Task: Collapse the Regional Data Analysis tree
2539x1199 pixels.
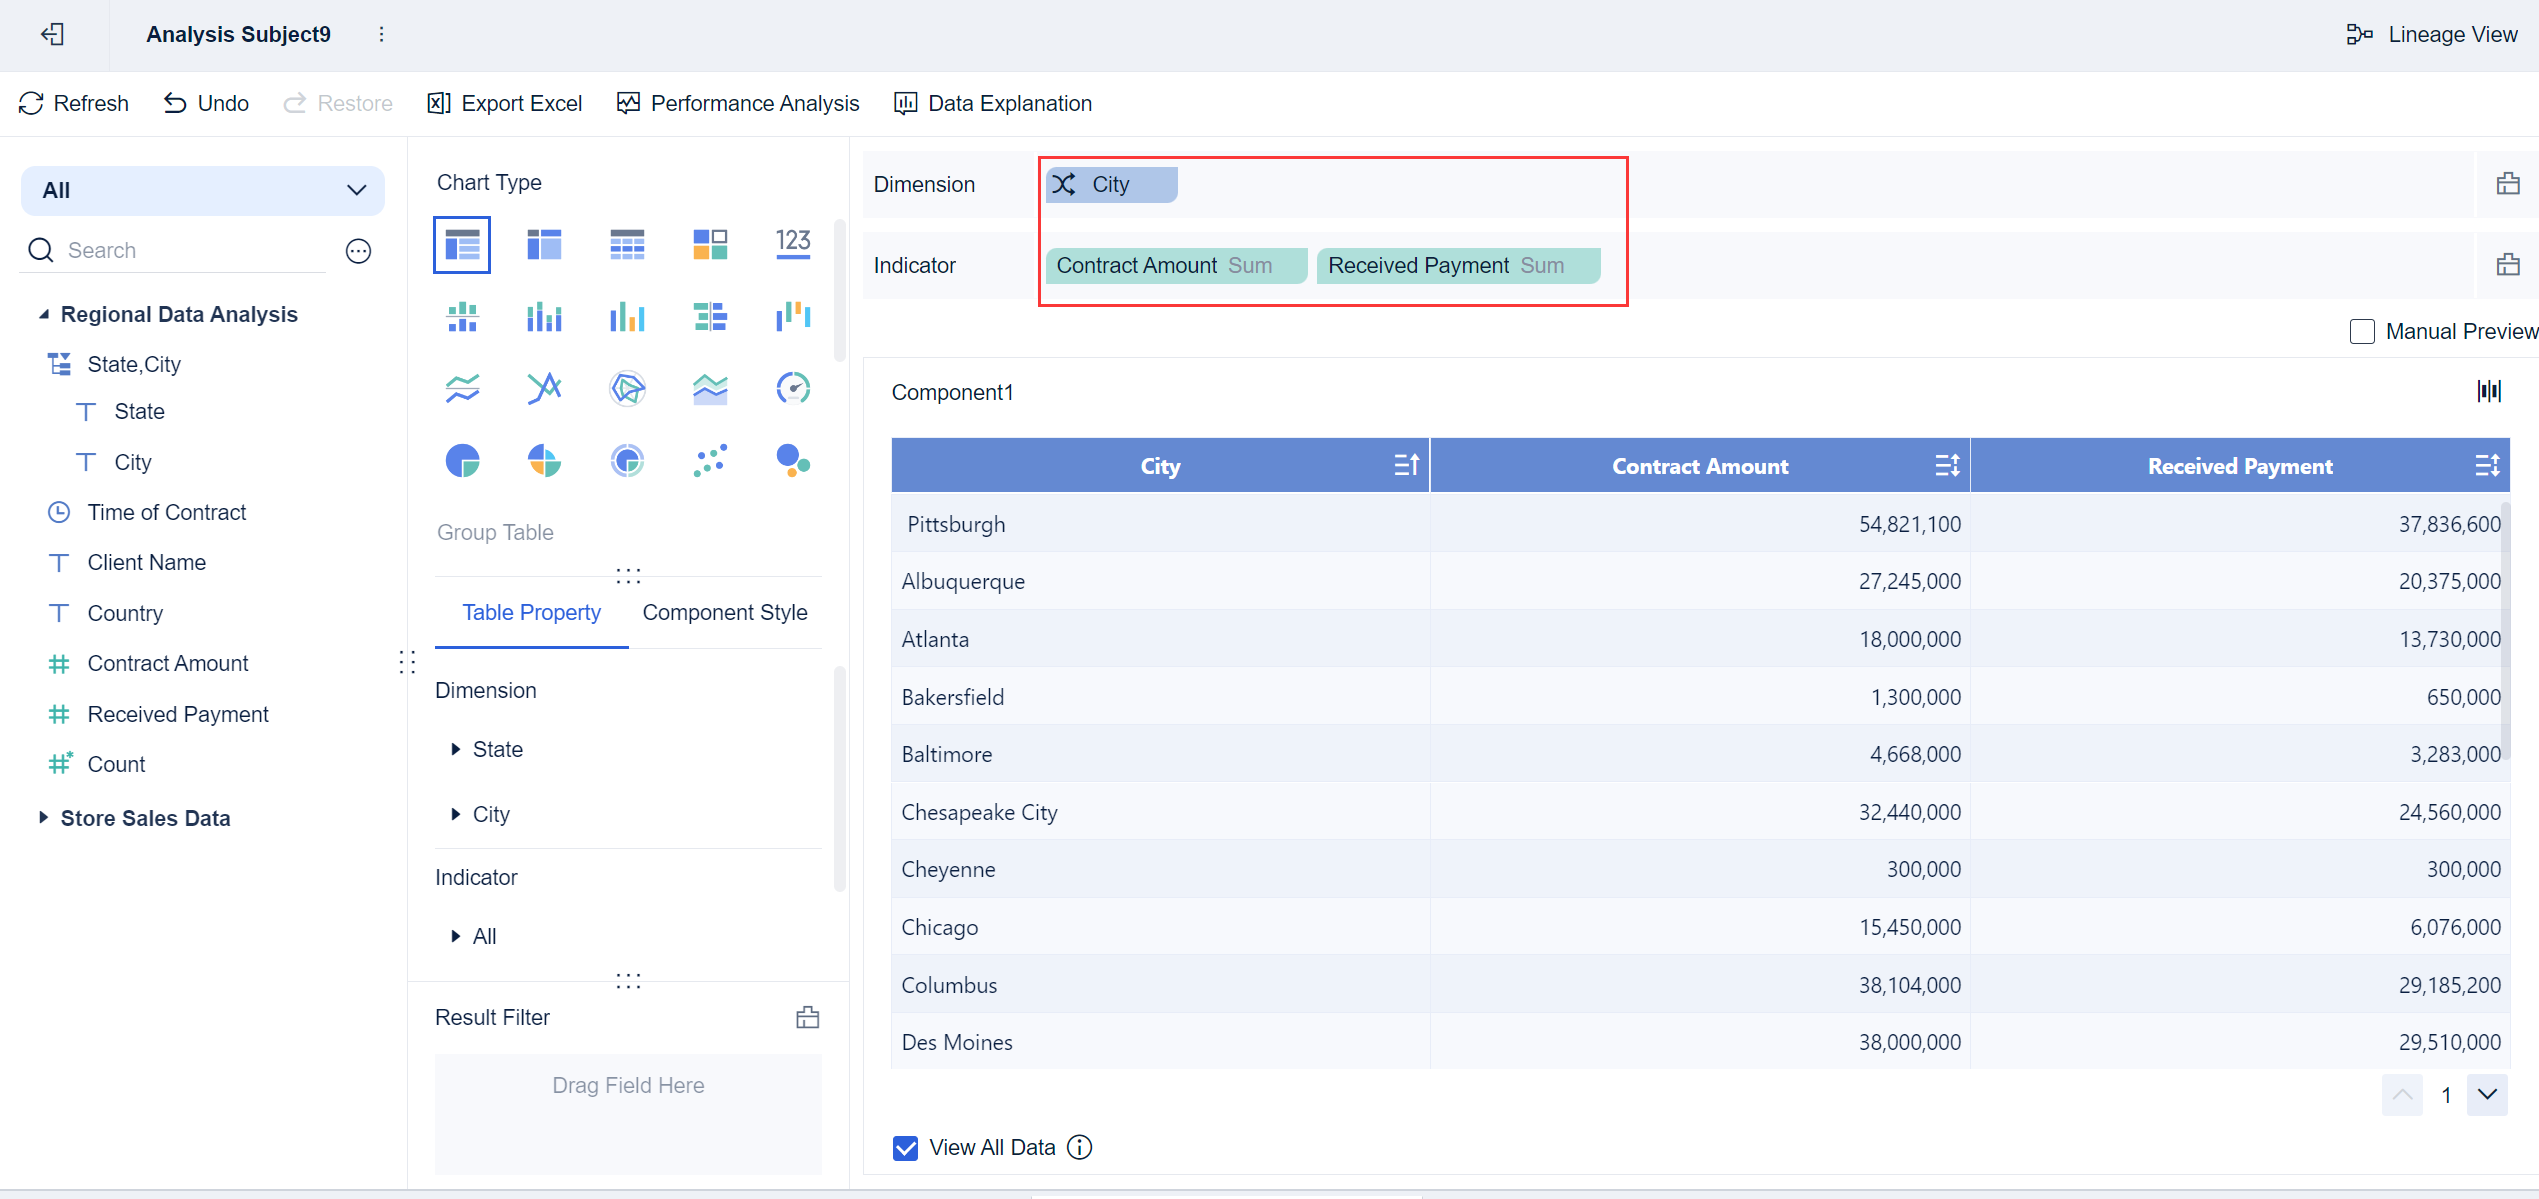Action: click(x=44, y=315)
